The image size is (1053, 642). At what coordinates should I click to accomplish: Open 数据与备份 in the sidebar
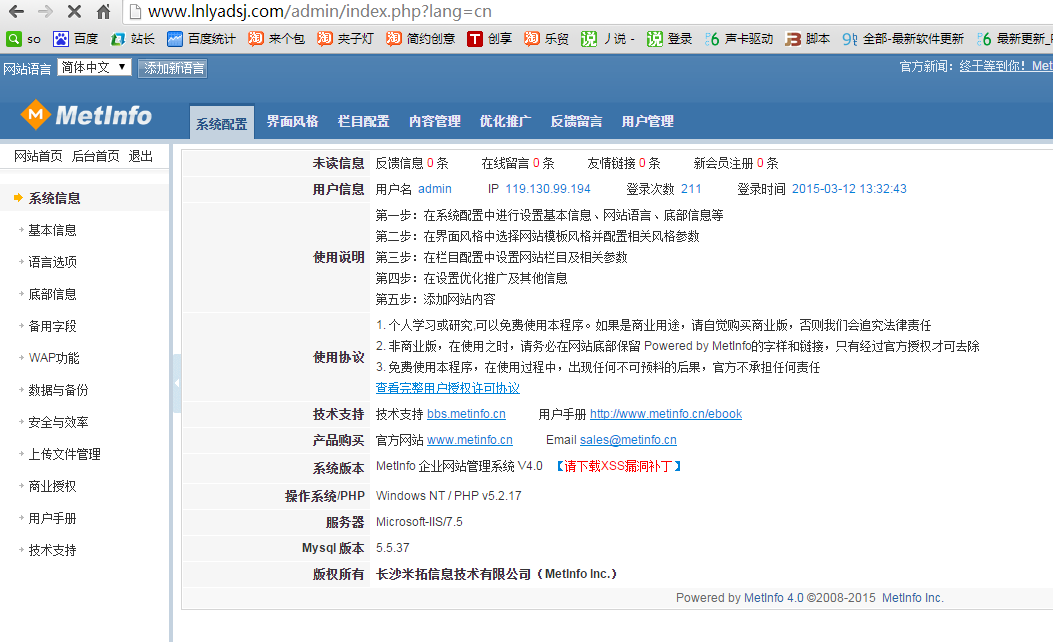point(58,390)
